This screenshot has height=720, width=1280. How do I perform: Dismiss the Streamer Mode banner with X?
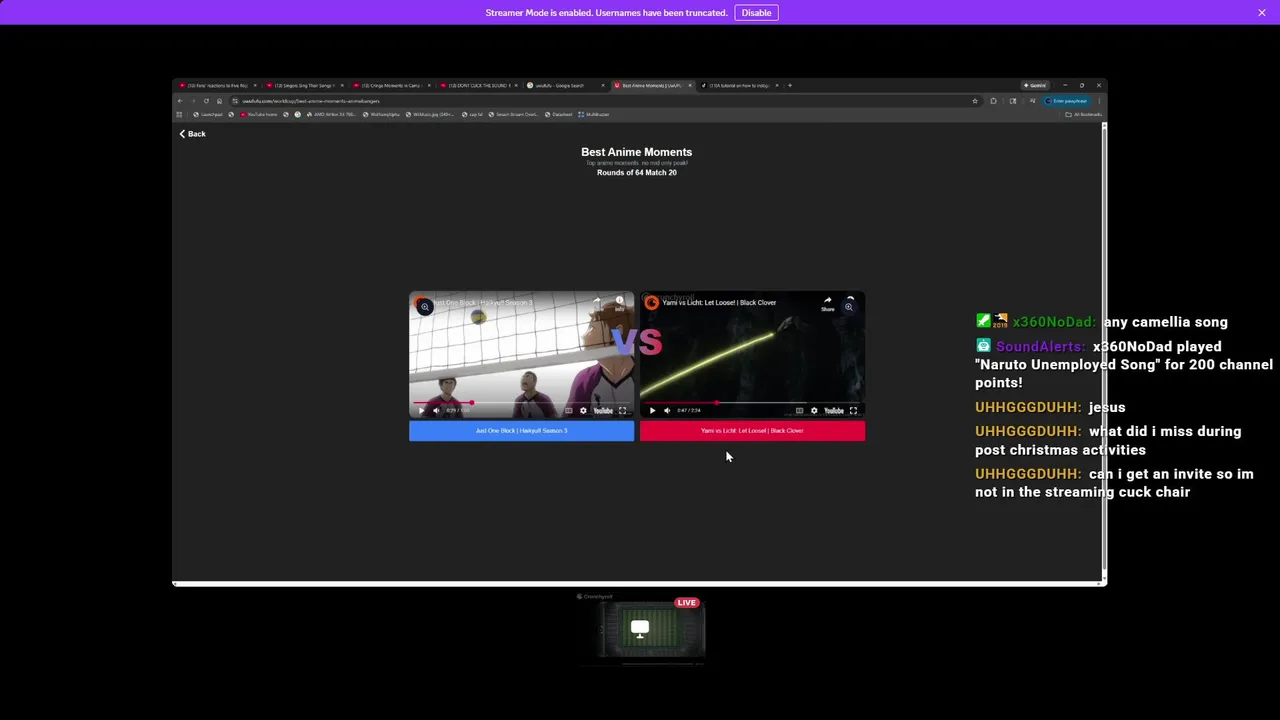pos(1262,13)
